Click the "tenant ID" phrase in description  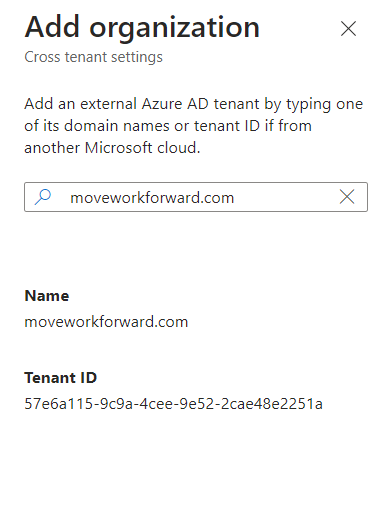(227, 126)
